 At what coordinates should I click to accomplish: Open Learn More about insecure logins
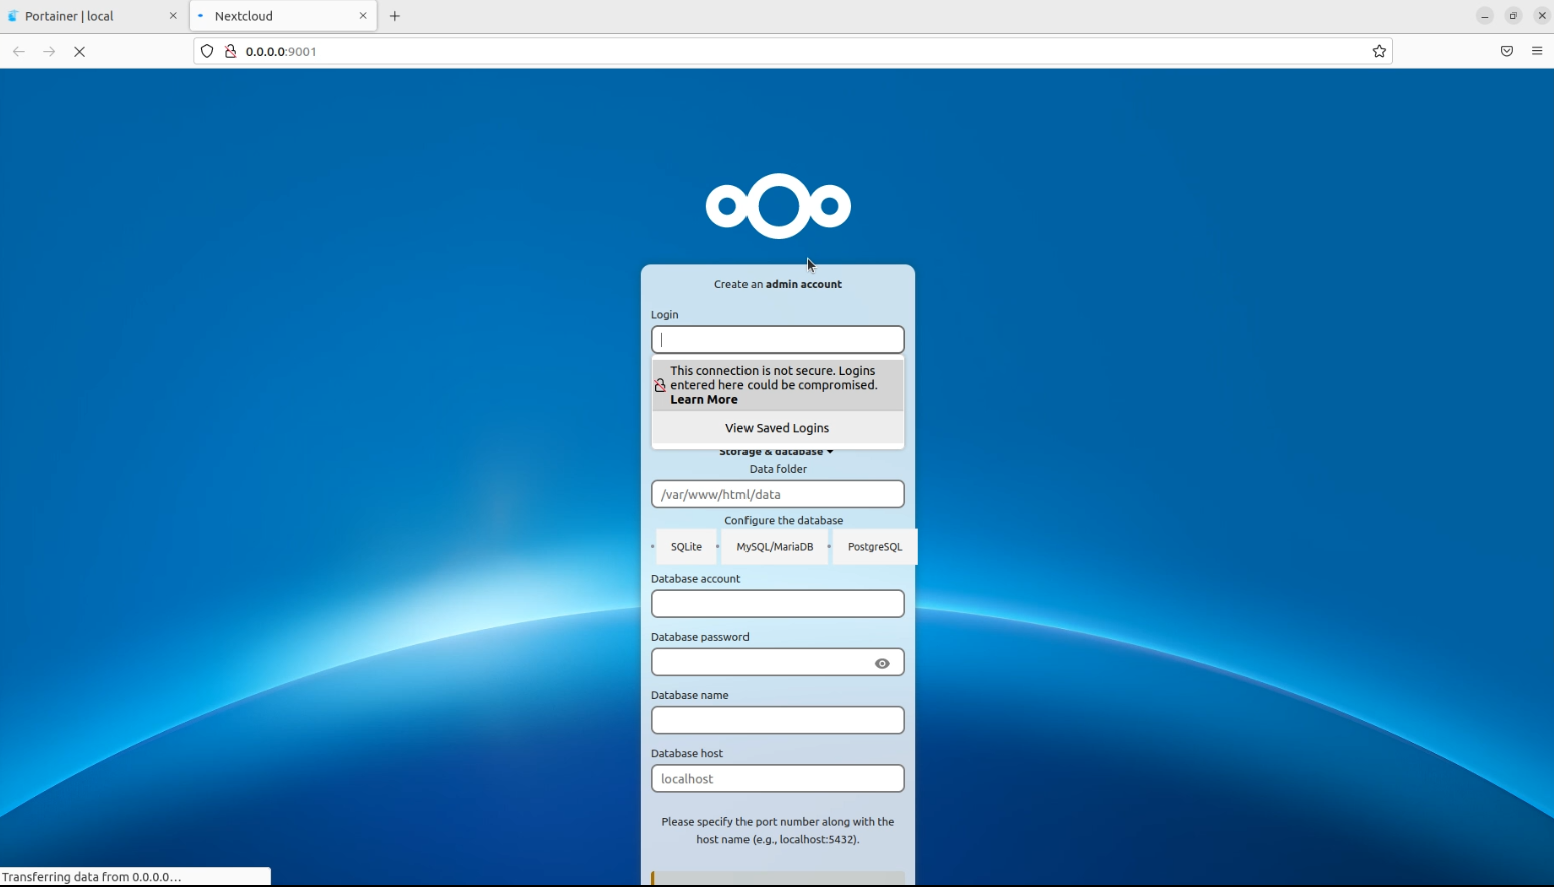click(704, 400)
